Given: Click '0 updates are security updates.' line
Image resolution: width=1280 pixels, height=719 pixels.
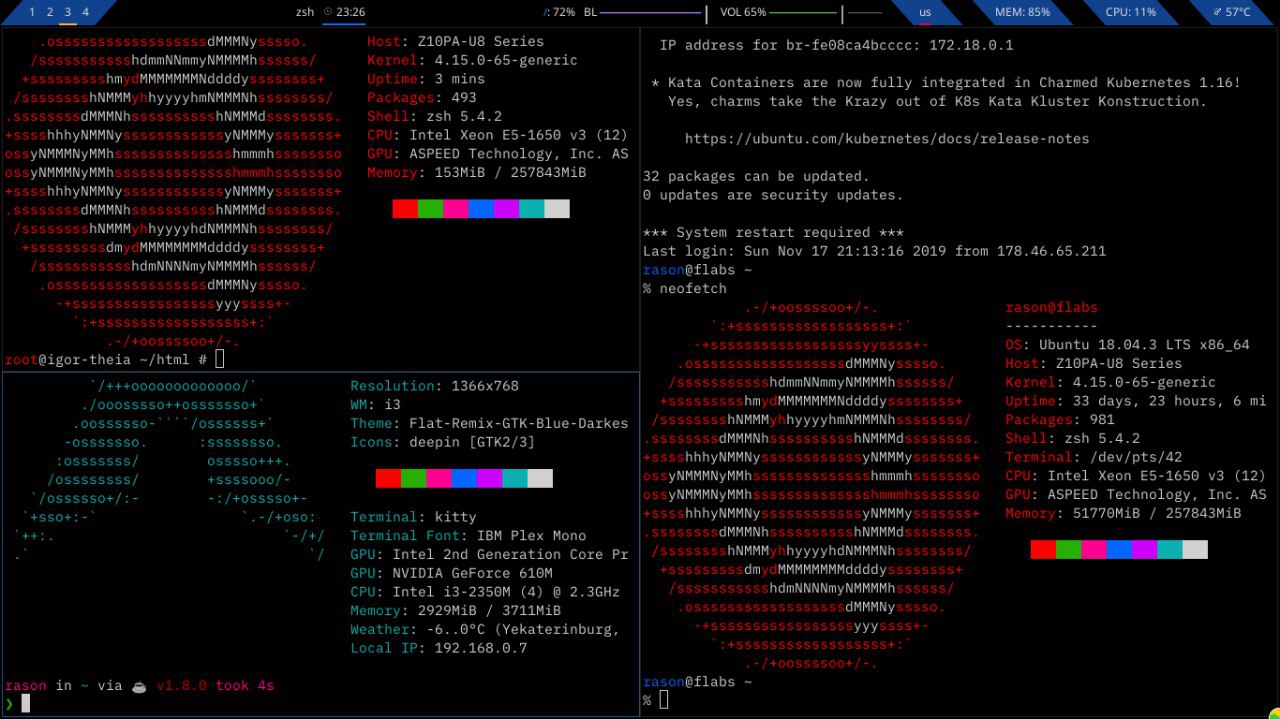Looking at the screenshot, I should [773, 195].
